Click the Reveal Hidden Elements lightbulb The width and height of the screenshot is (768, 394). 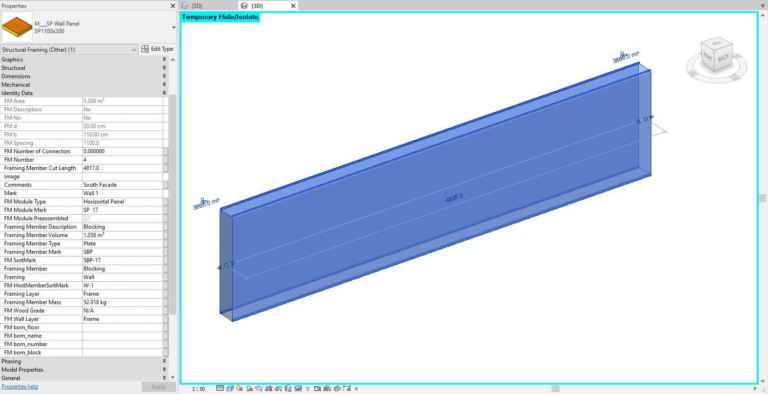(x=308, y=389)
